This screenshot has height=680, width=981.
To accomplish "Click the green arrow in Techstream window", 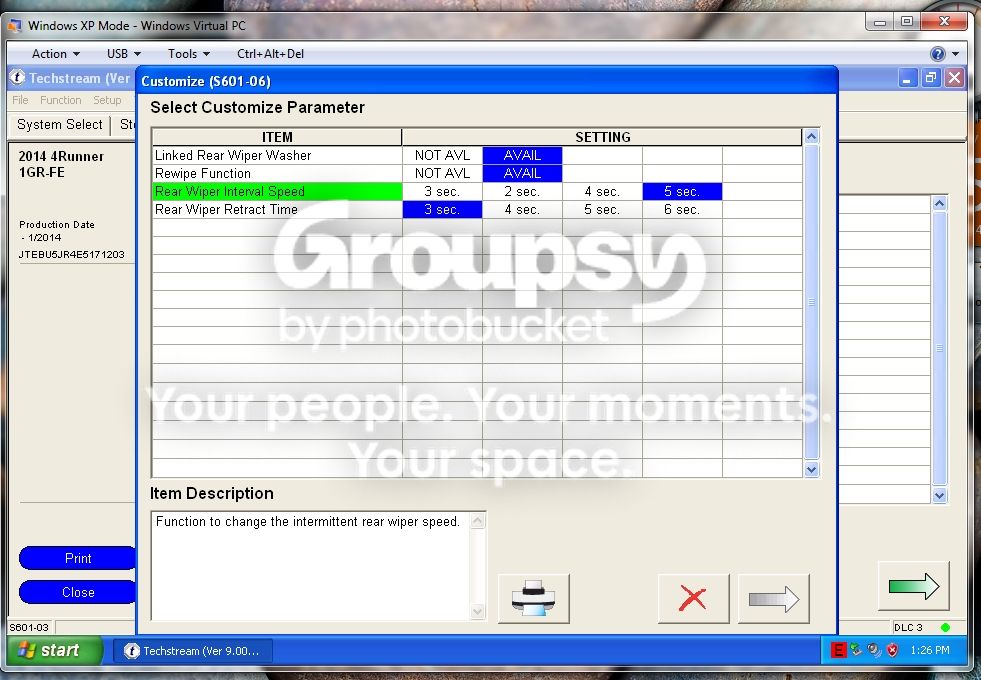I will 913,586.
